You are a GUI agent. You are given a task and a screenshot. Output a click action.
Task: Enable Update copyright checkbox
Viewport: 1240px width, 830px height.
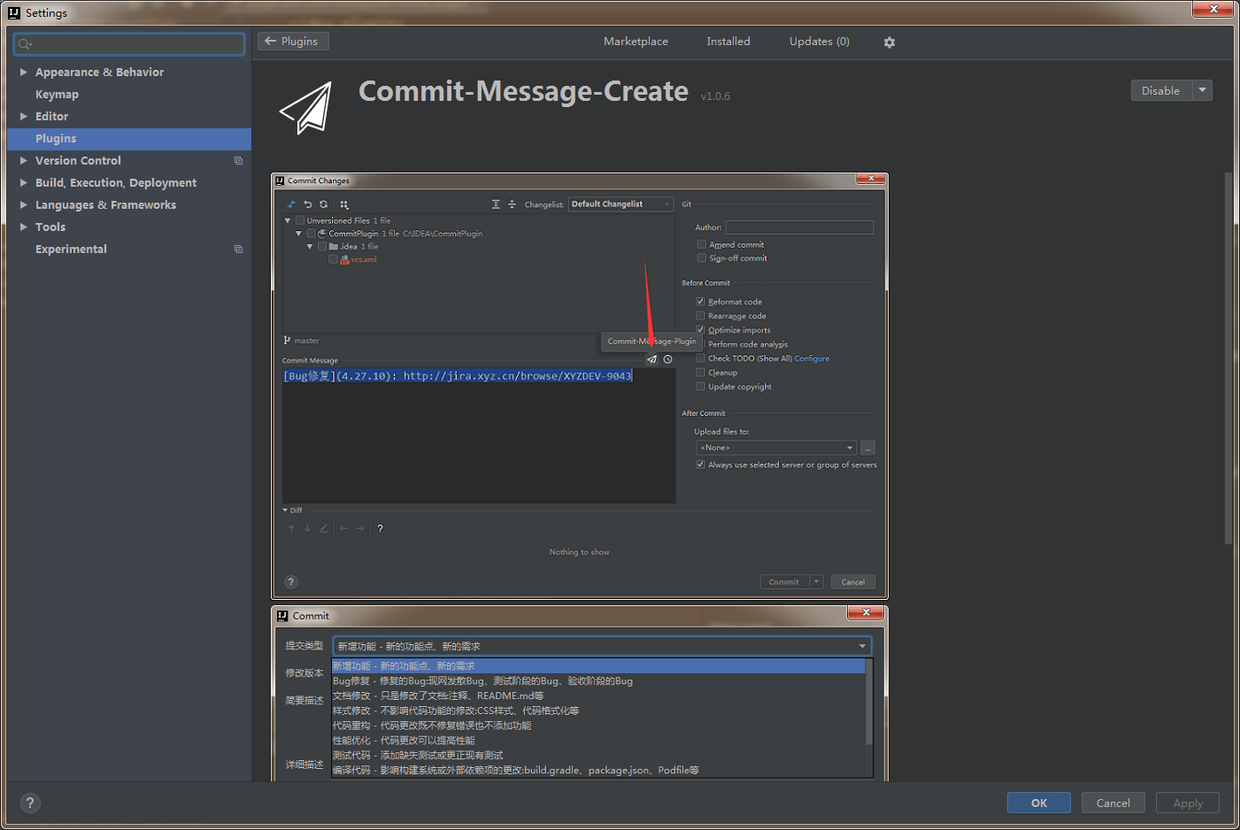pyautogui.click(x=701, y=386)
